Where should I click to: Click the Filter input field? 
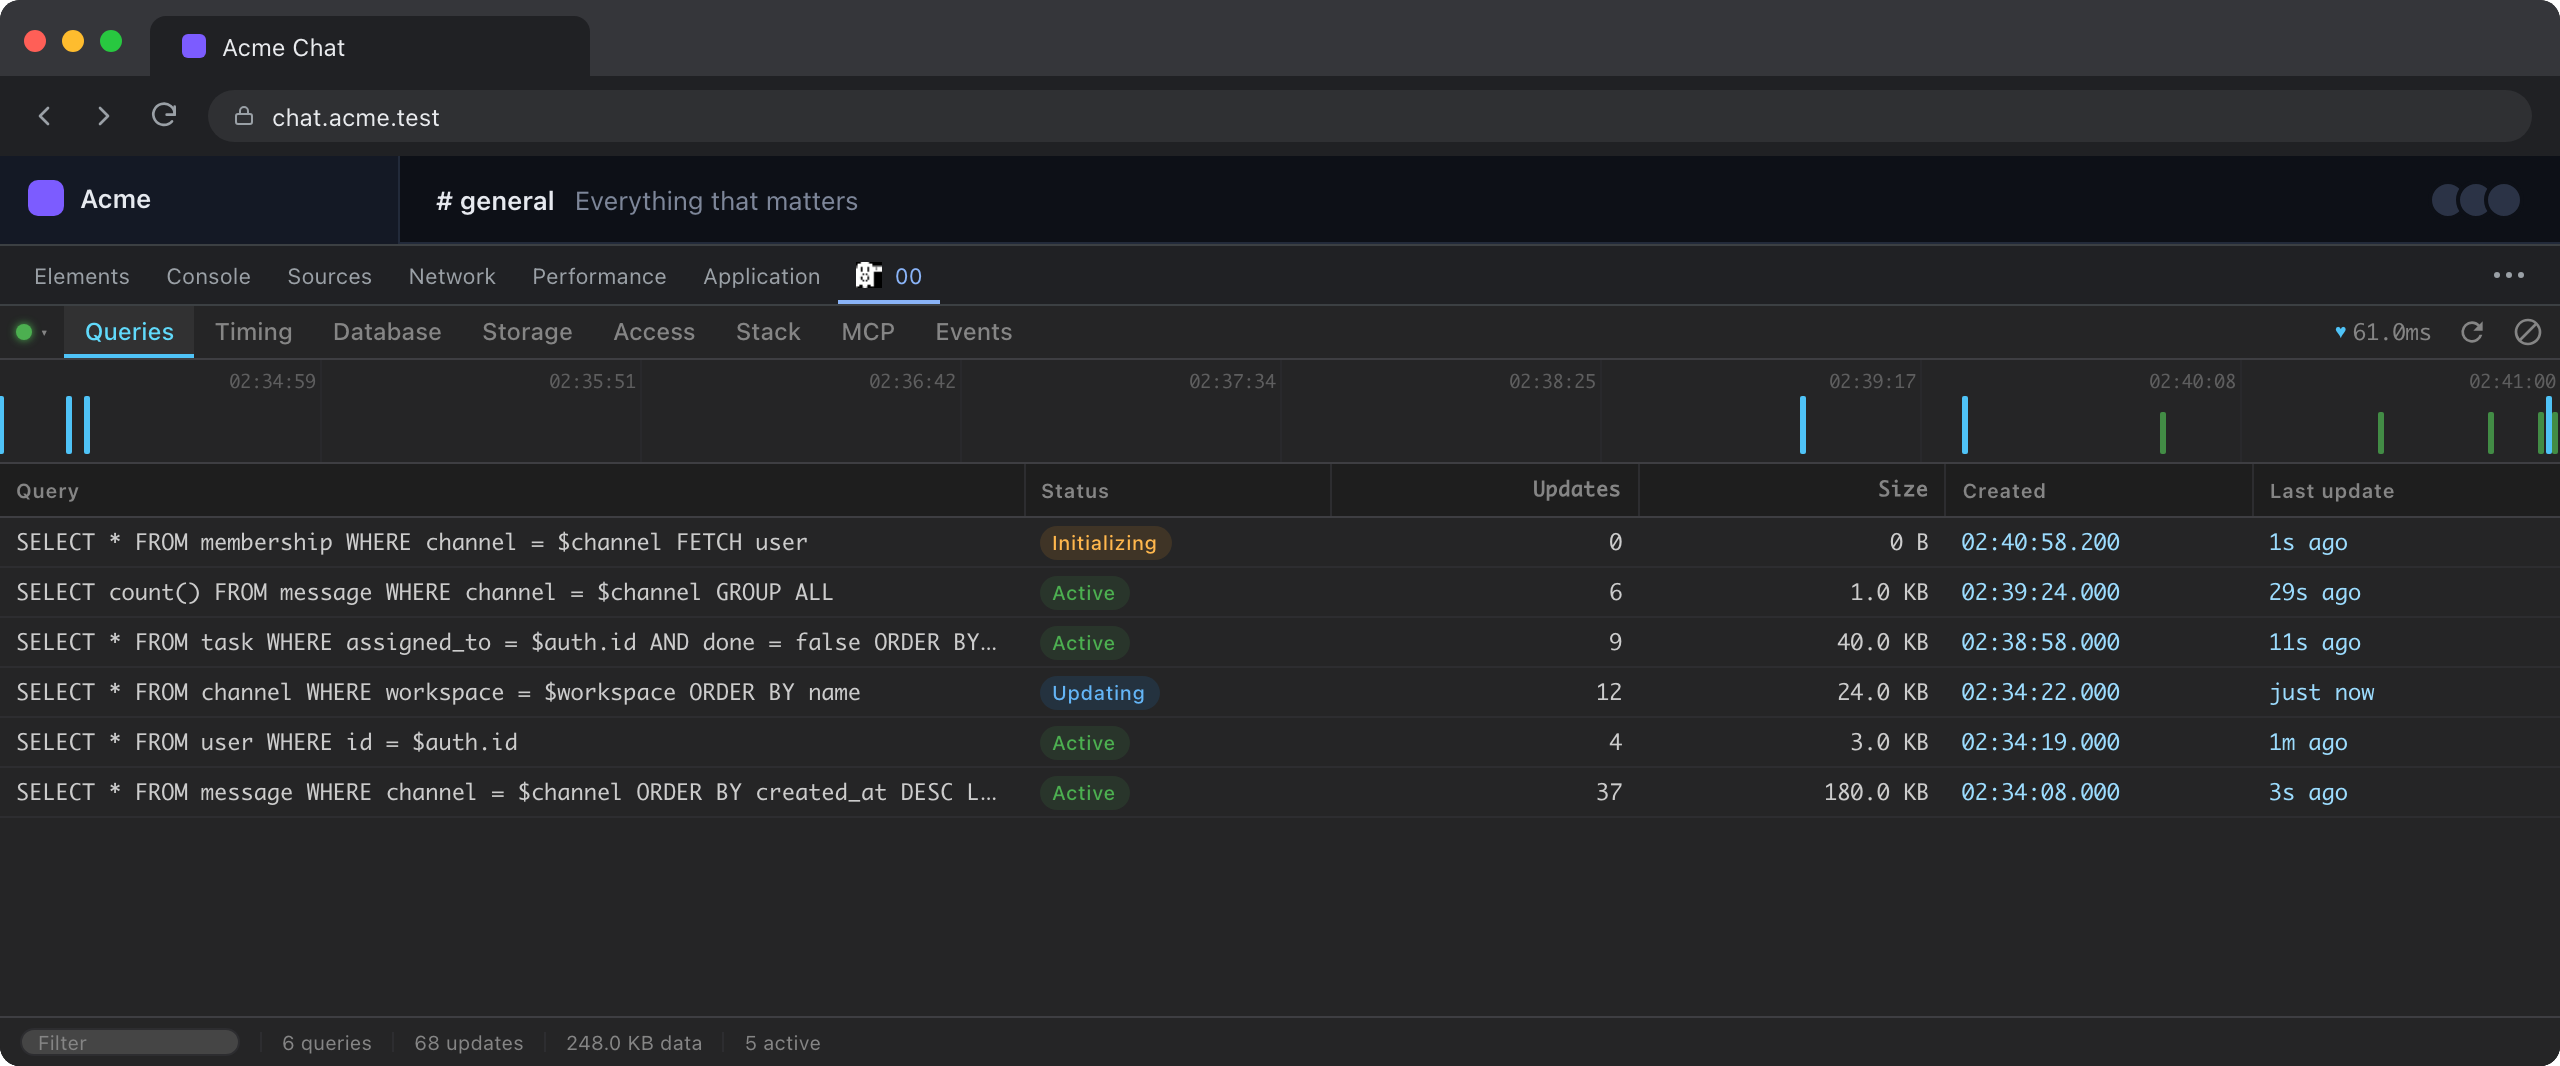130,1042
